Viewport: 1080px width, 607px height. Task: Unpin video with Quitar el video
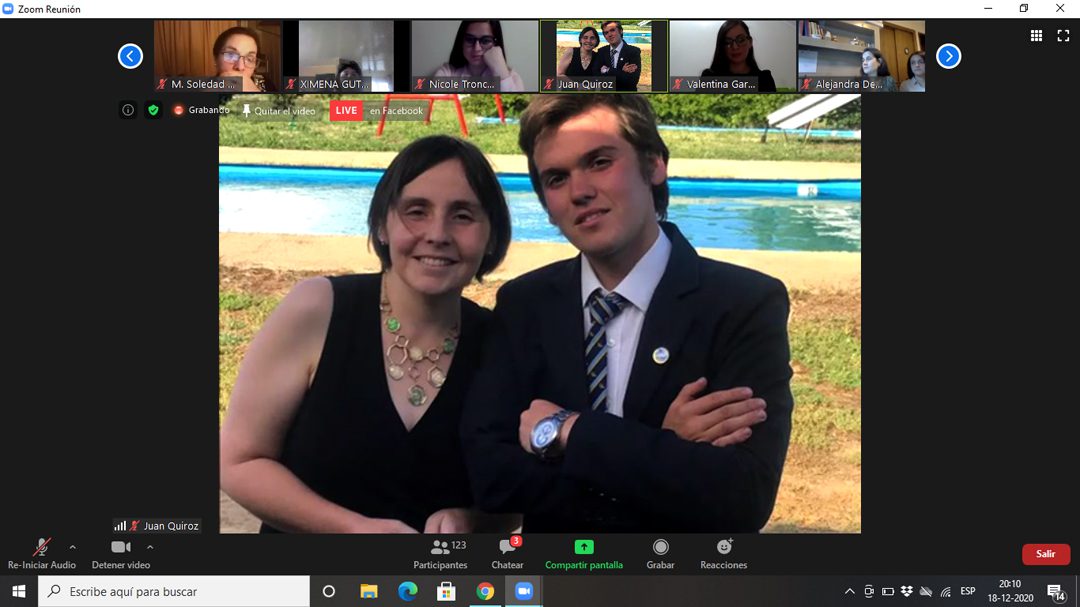point(278,111)
